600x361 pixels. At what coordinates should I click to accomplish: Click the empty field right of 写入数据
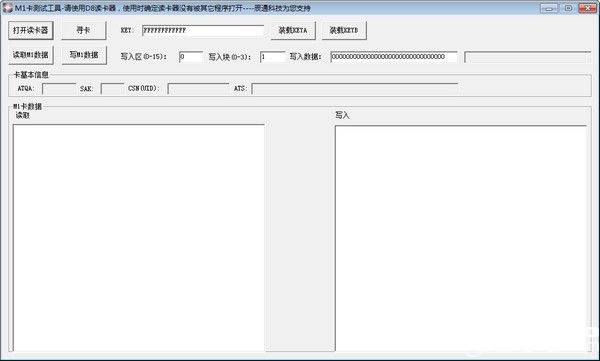point(528,57)
